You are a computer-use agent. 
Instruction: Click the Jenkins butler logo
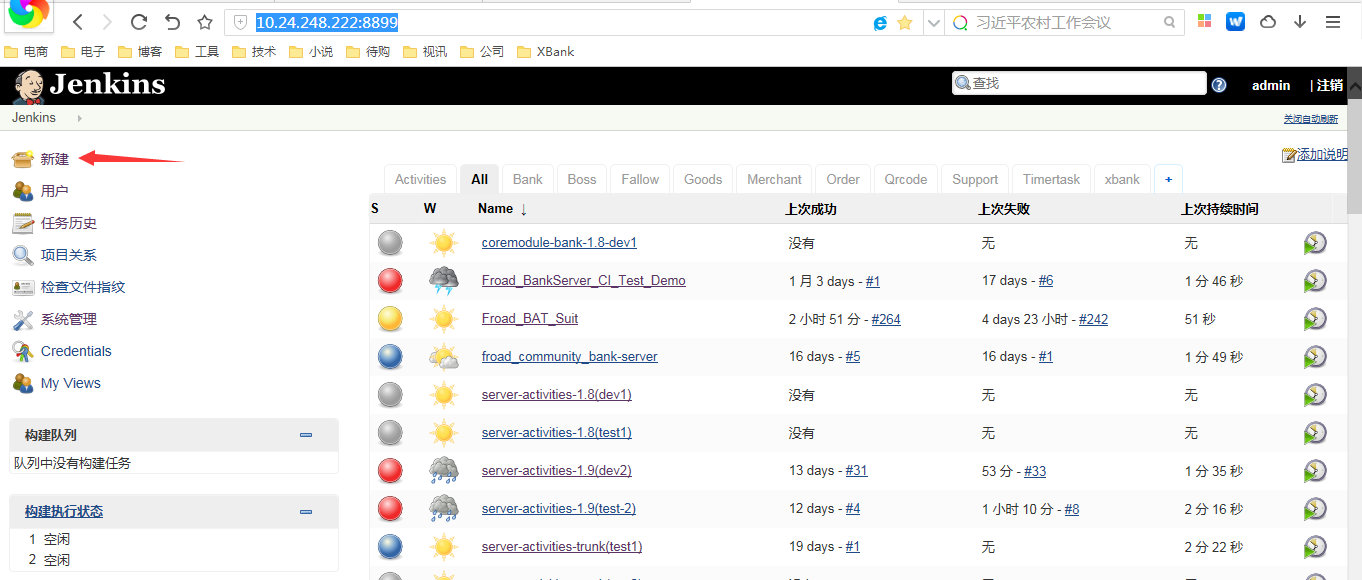pos(28,86)
